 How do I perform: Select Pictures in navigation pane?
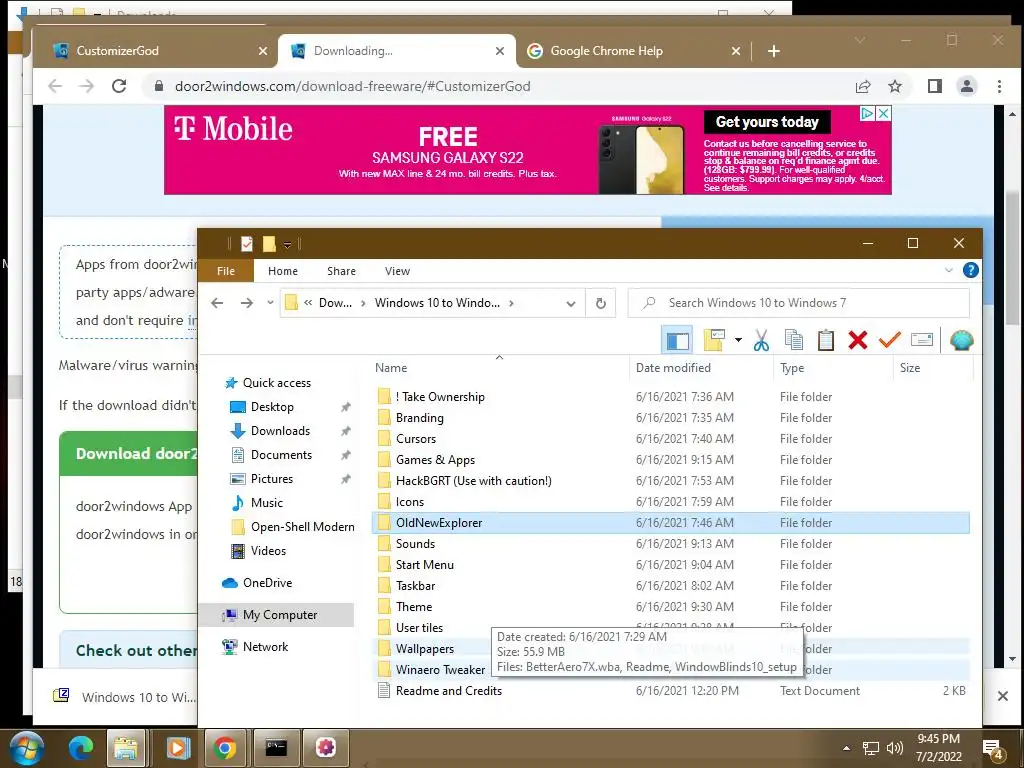click(272, 479)
